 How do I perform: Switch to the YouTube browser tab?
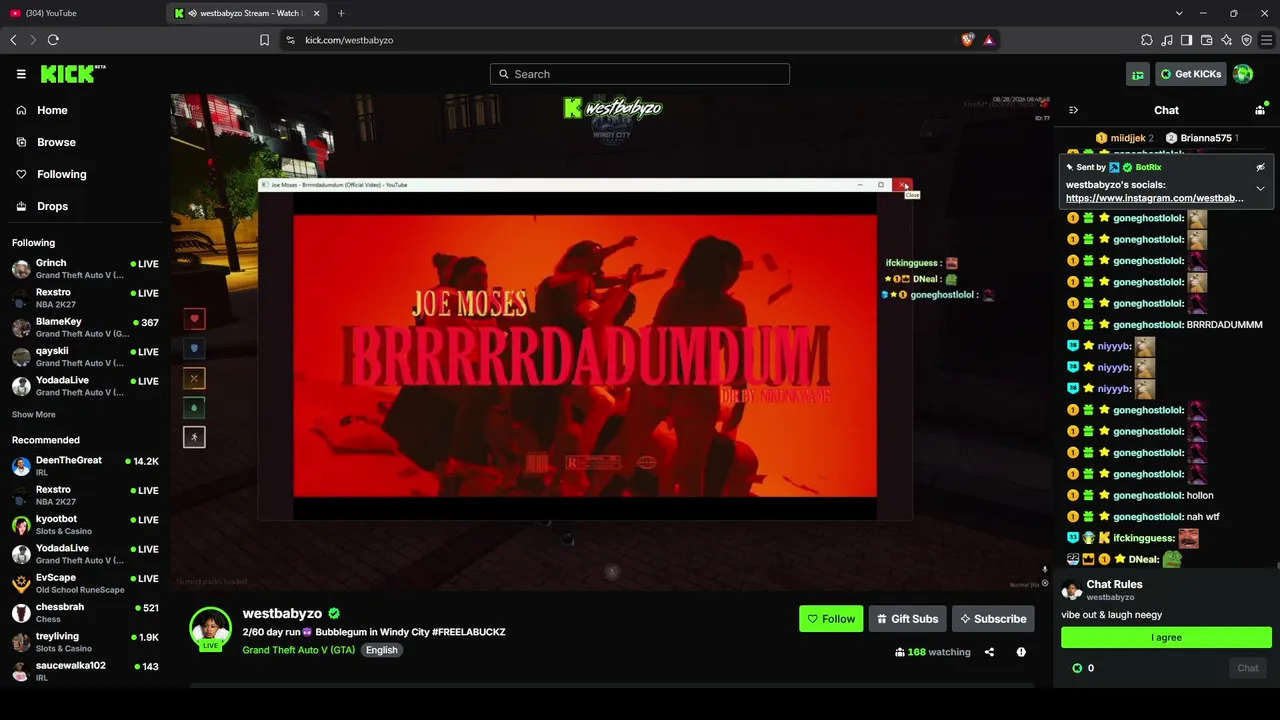(x=83, y=13)
